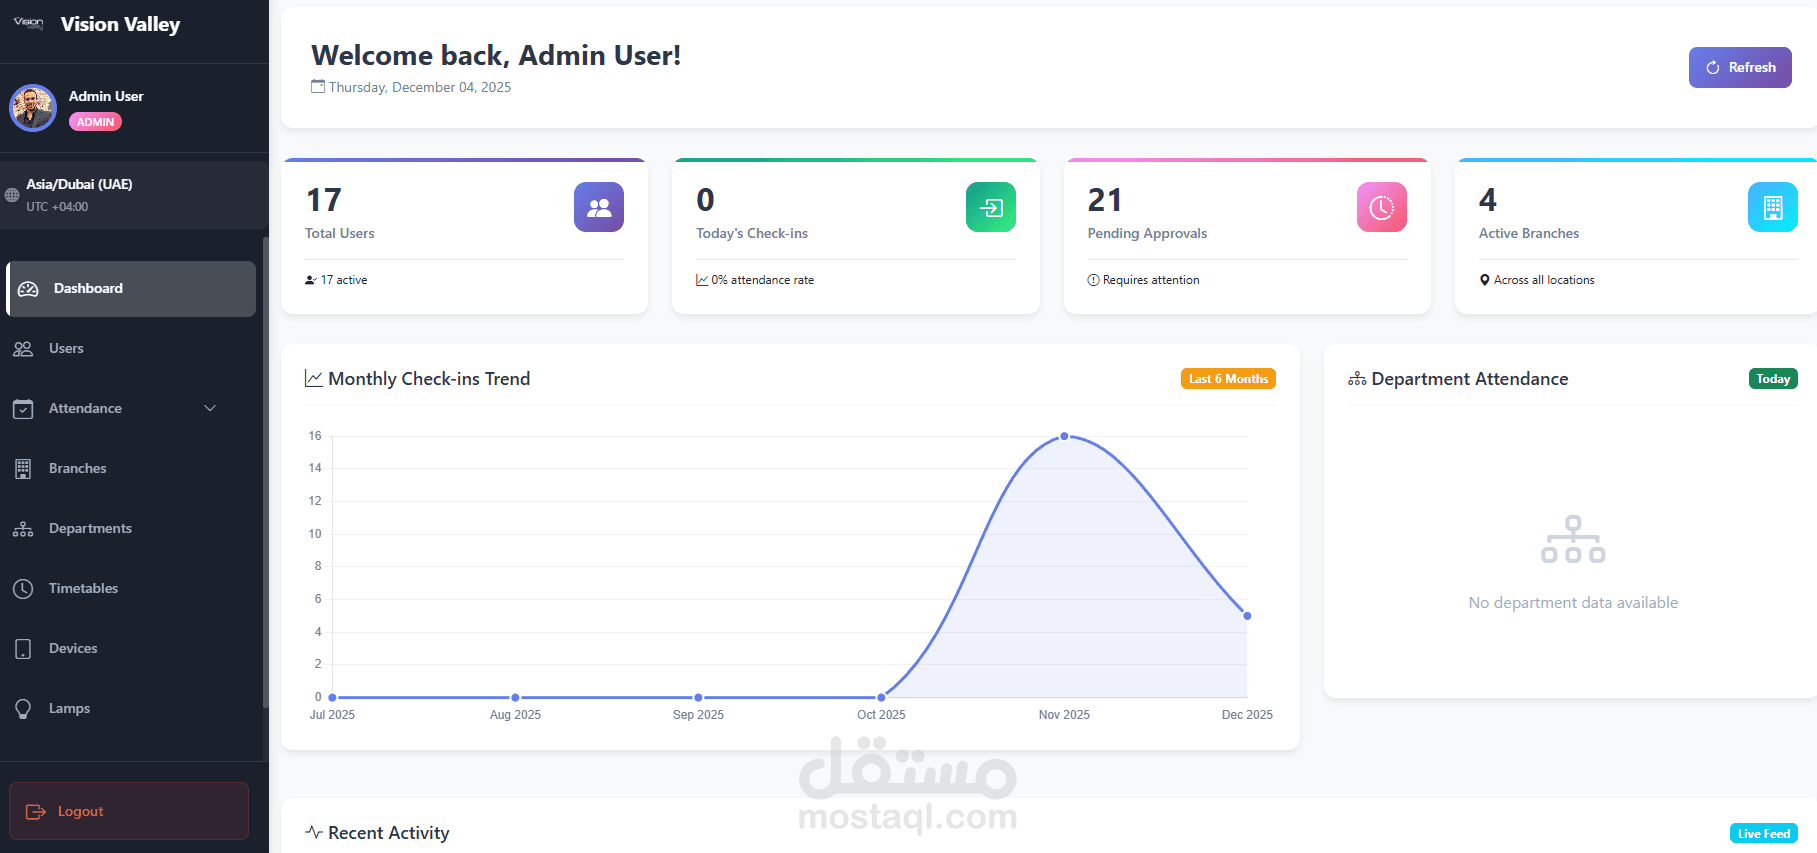
Task: Click the Live Feed badge
Action: 1764,833
